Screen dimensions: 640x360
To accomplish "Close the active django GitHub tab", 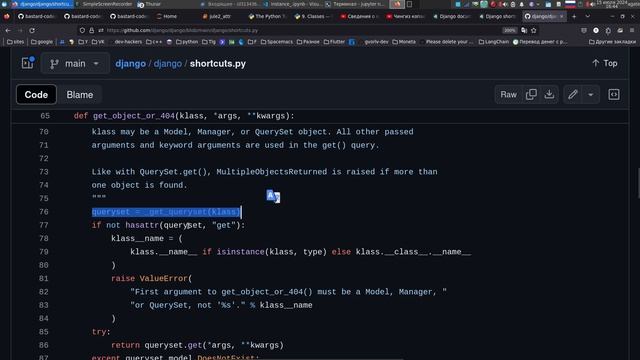I will pos(561,16).
